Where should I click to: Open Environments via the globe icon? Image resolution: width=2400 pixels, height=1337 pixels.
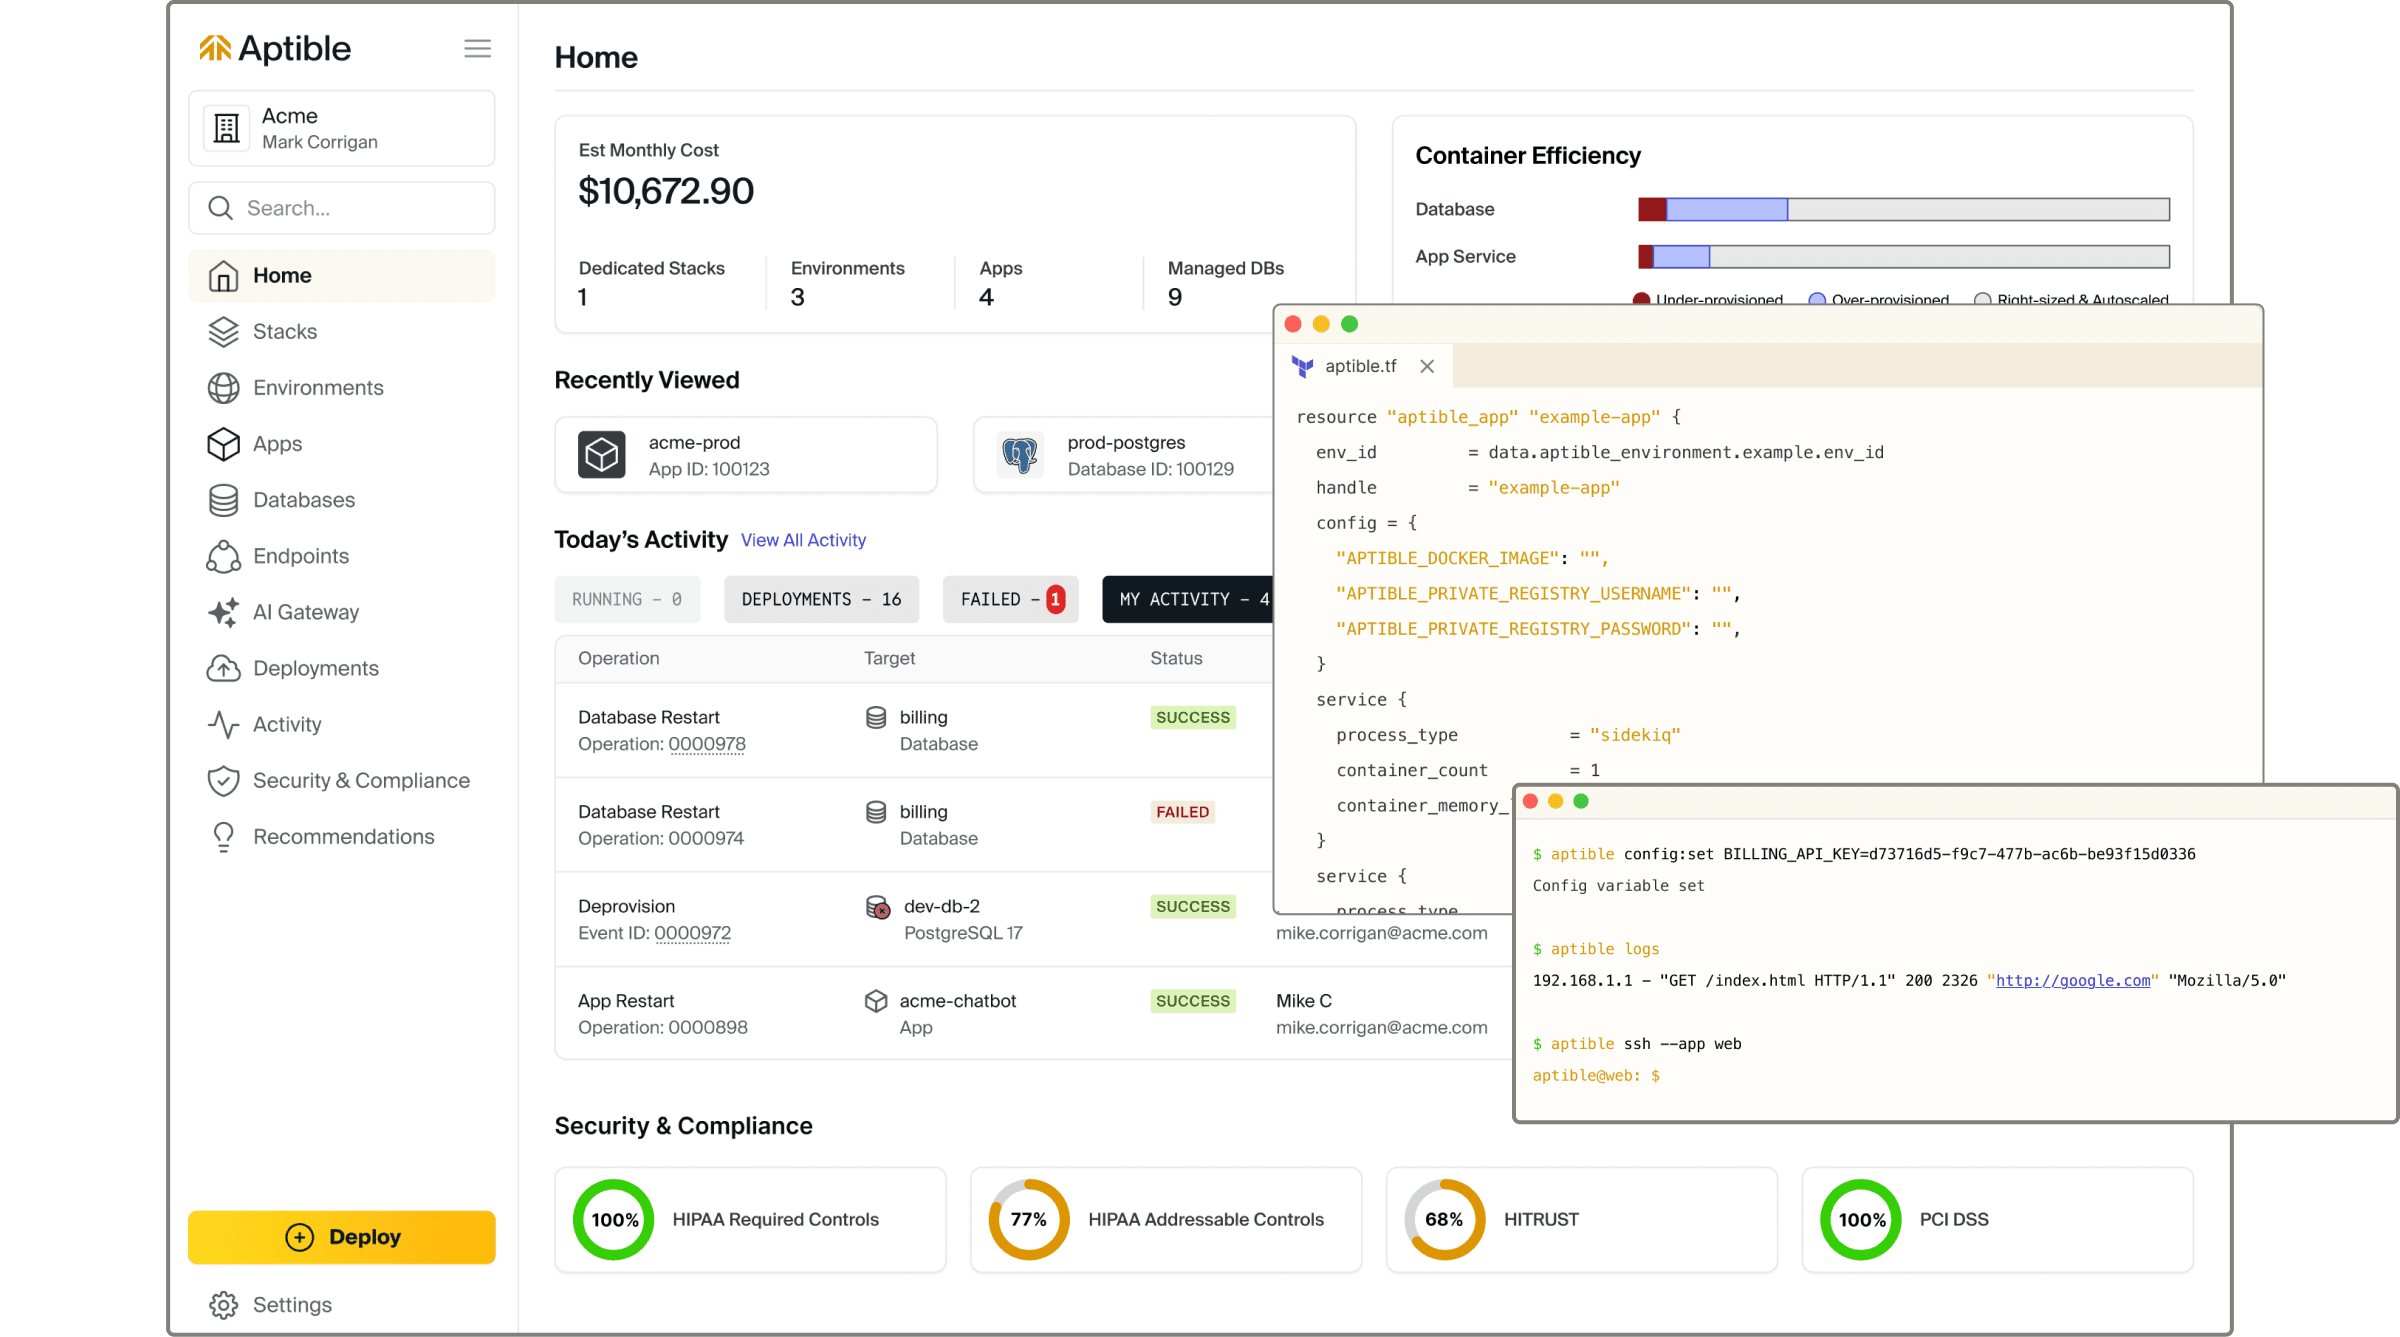pos(223,388)
